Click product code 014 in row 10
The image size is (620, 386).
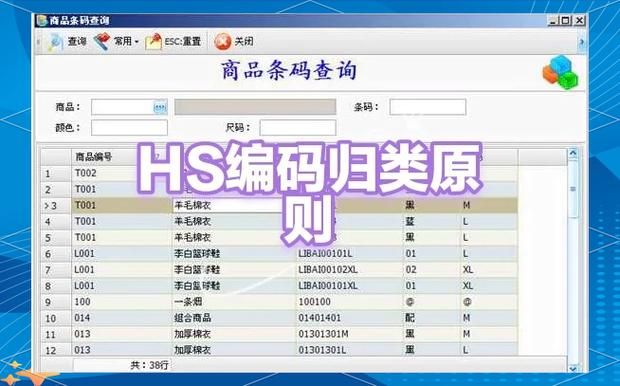pos(82,318)
